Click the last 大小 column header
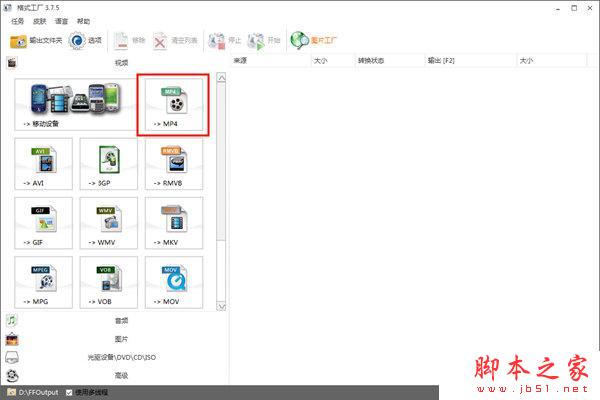Image resolution: width=600 pixels, height=400 pixels. click(x=552, y=60)
